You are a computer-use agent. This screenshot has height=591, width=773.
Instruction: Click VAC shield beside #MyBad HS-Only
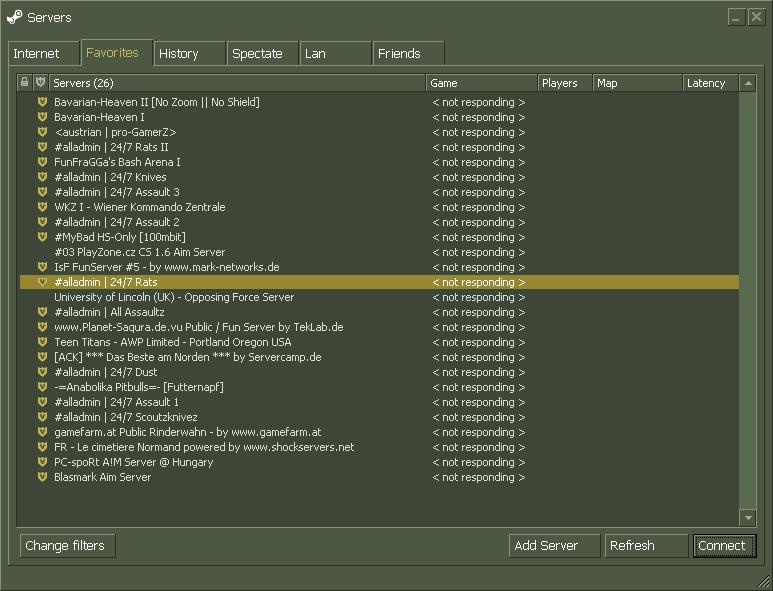42,237
